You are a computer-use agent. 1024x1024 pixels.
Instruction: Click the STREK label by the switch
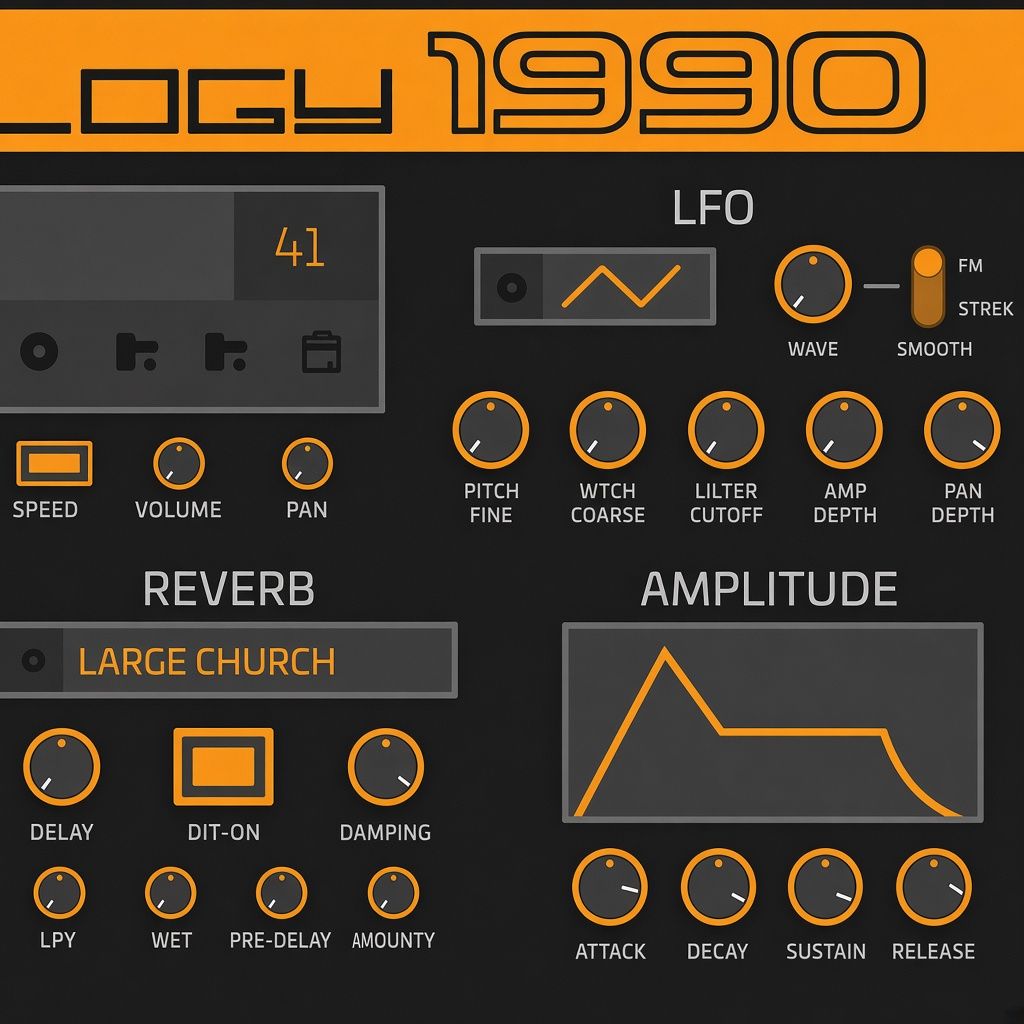click(985, 308)
